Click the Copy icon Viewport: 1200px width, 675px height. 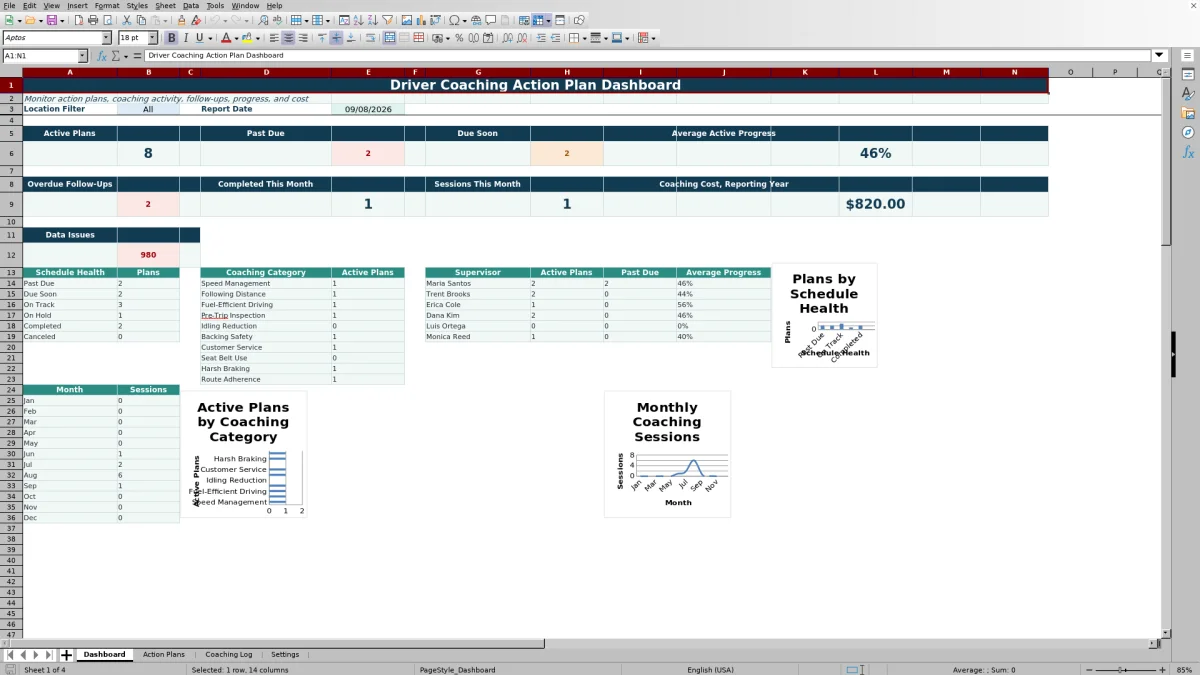coord(141,20)
